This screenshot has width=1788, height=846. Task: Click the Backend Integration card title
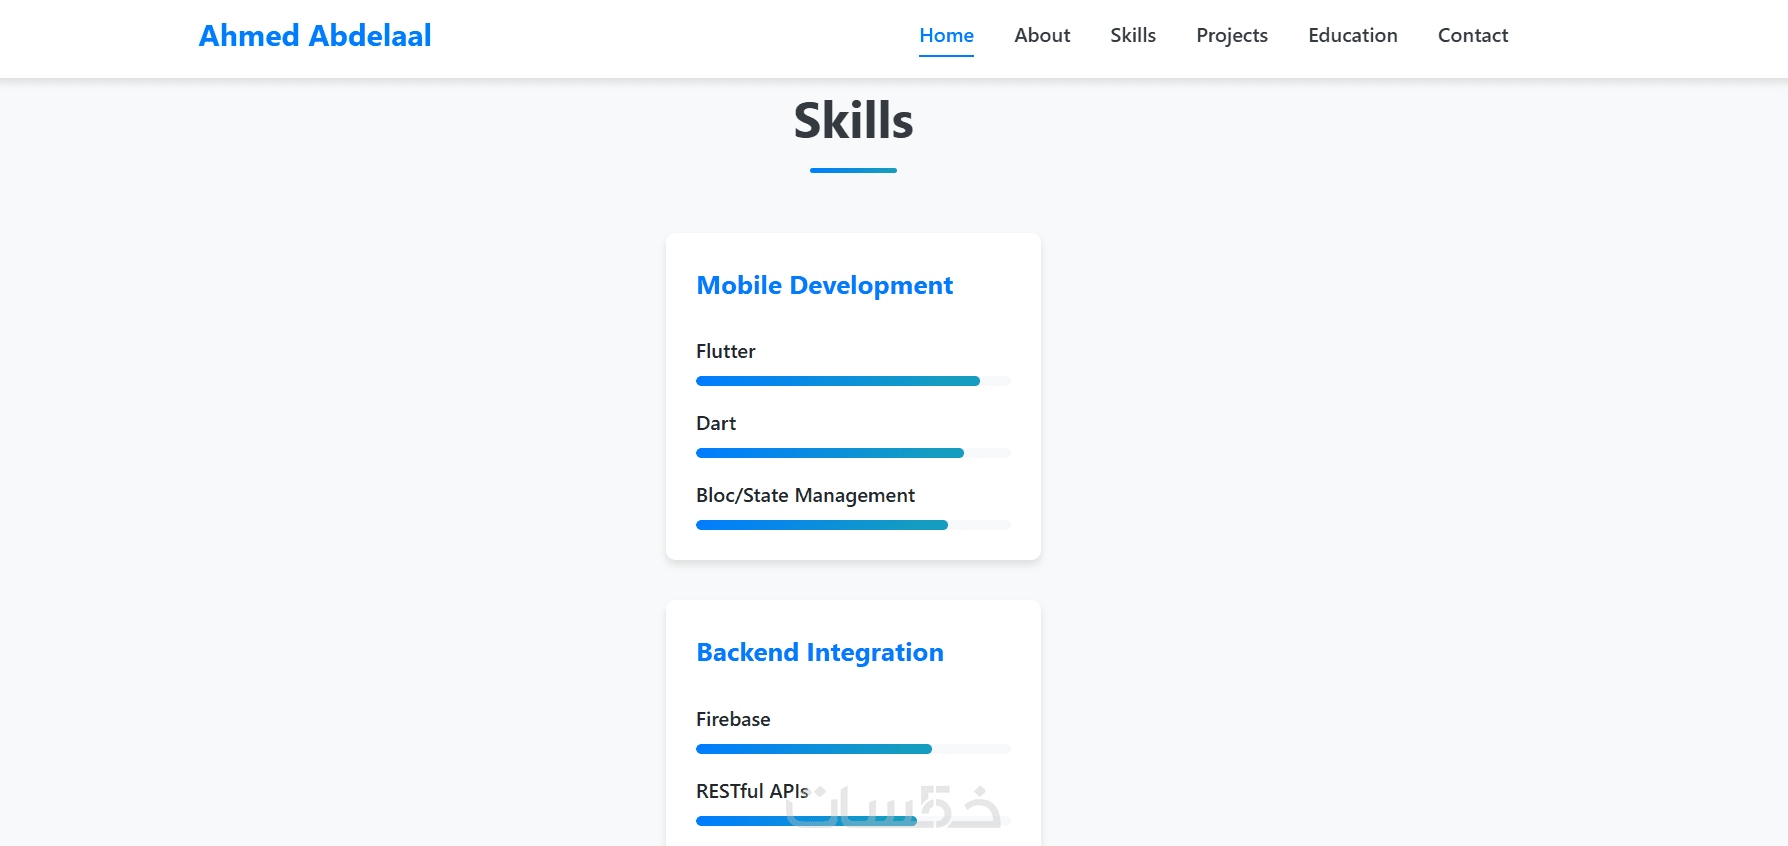point(820,653)
